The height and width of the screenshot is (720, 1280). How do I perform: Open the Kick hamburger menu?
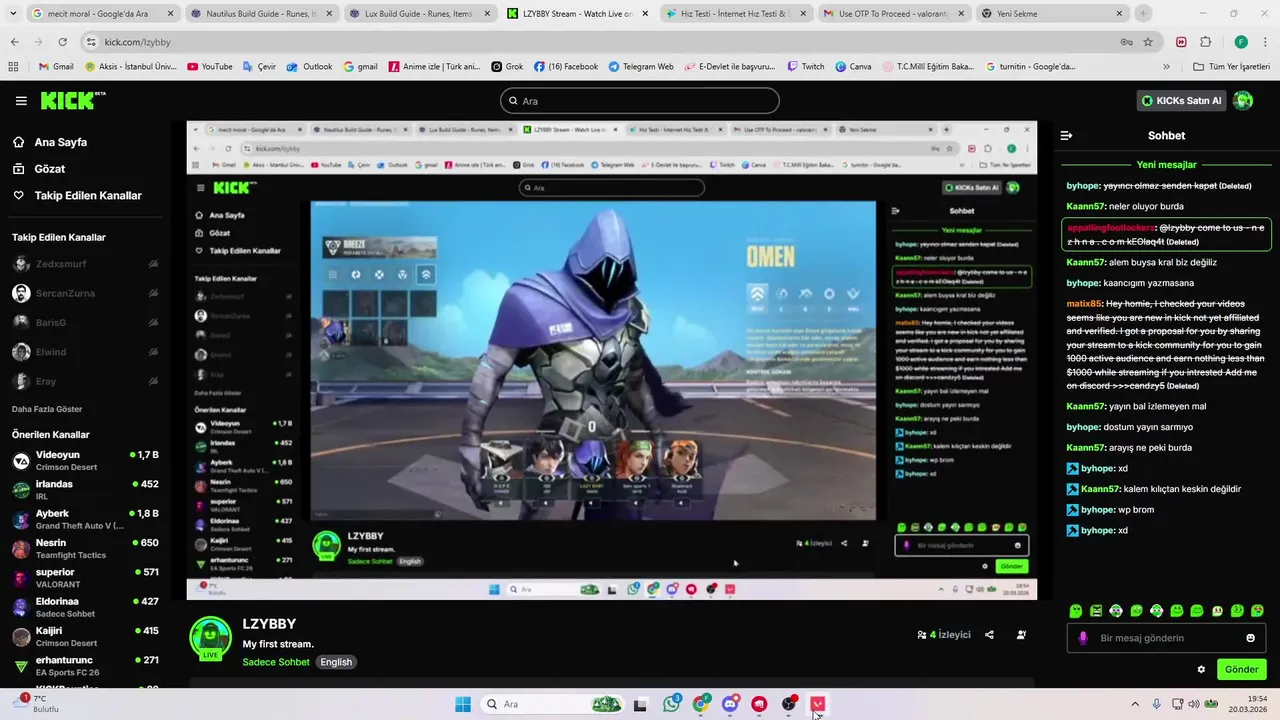tap(21, 101)
